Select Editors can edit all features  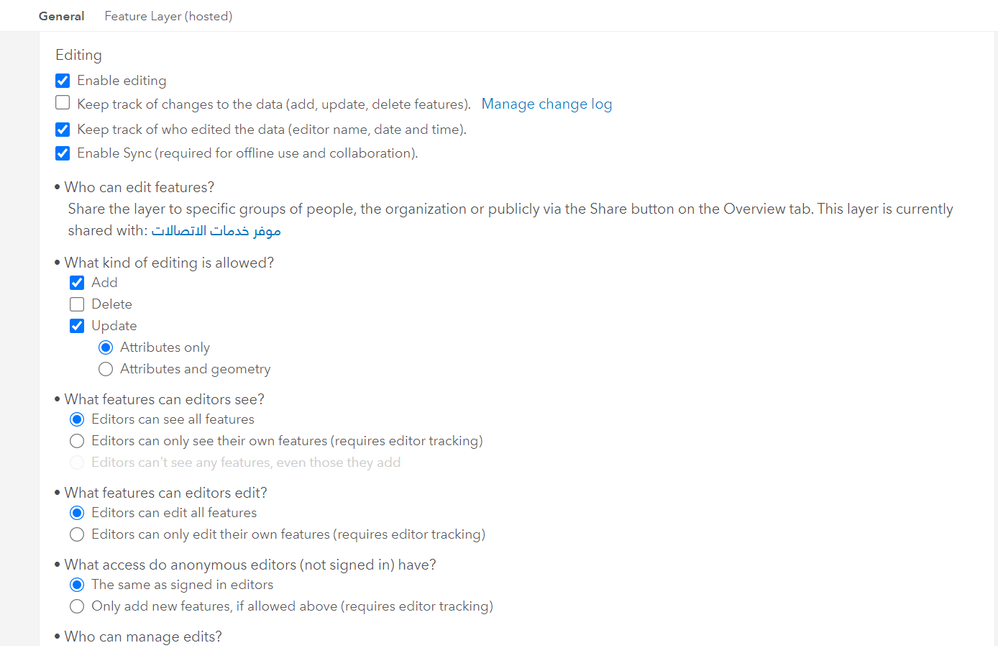tap(77, 513)
